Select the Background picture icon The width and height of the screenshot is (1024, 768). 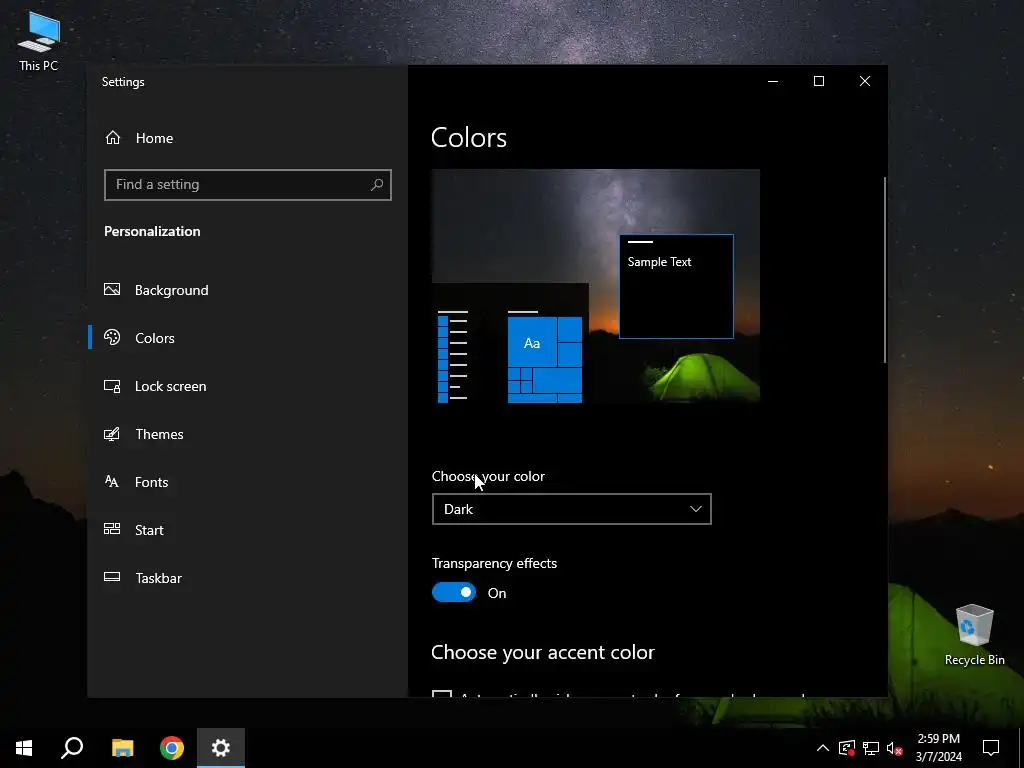(112, 289)
